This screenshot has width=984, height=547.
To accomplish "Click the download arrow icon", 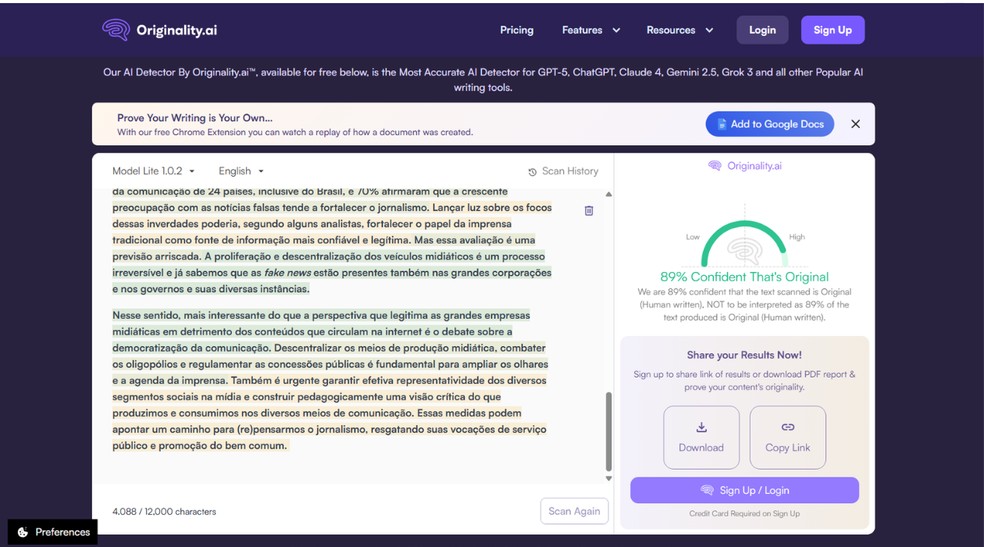I will (x=702, y=427).
